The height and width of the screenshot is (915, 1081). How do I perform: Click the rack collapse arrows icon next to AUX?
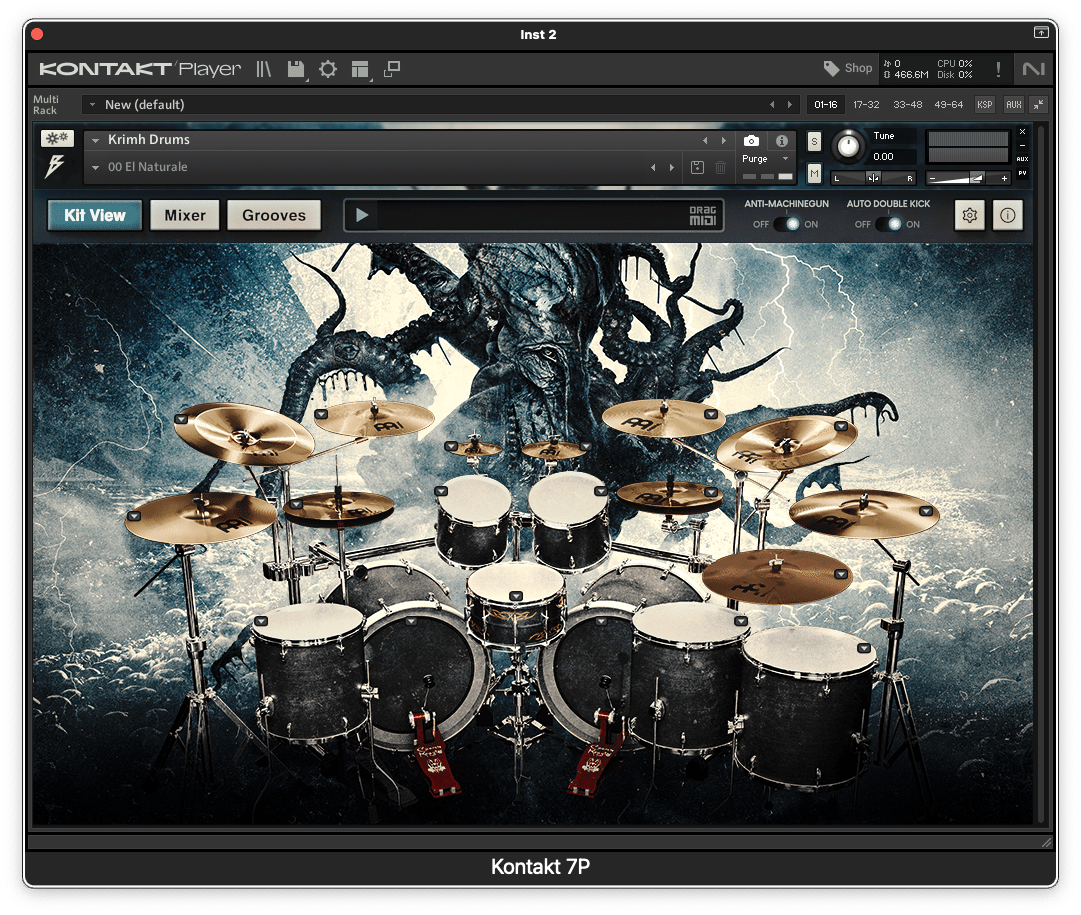coord(1038,105)
